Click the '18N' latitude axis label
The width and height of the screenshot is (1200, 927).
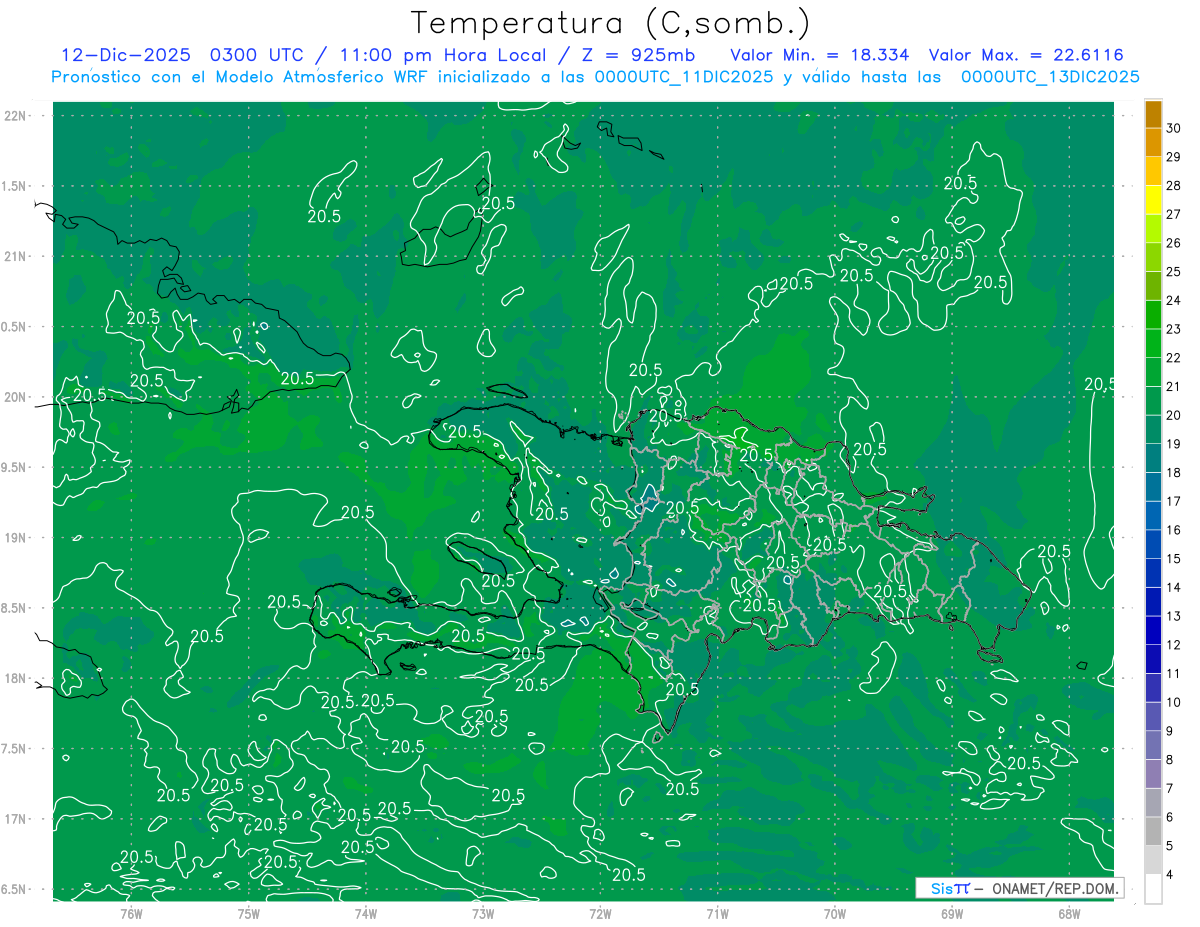15,678
